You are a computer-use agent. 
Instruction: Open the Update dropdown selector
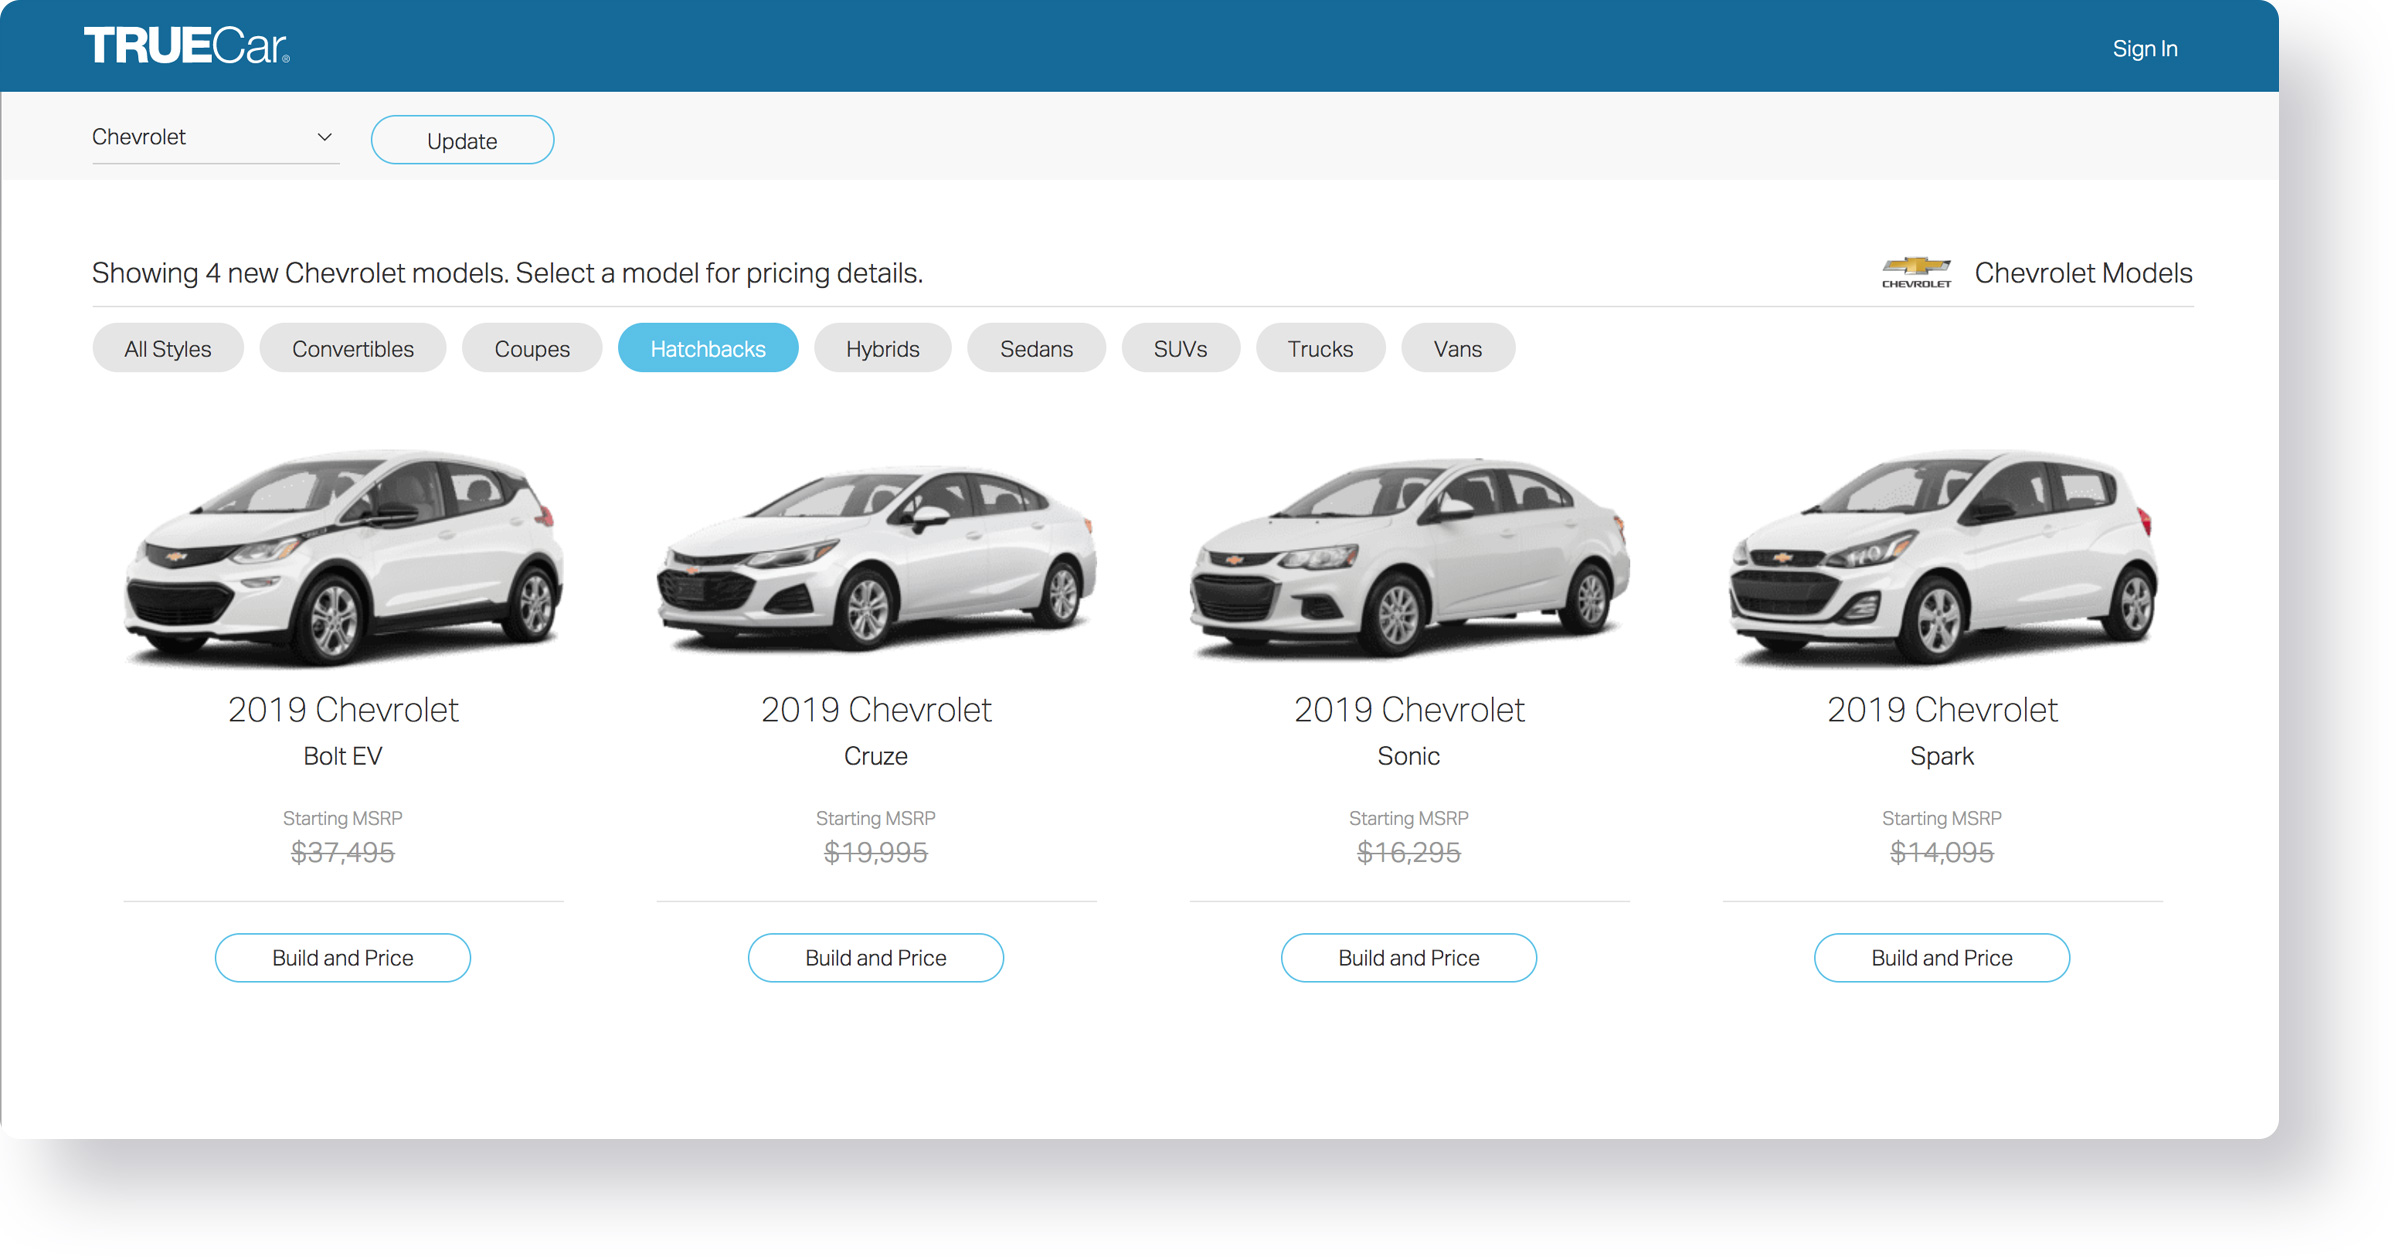coord(213,140)
